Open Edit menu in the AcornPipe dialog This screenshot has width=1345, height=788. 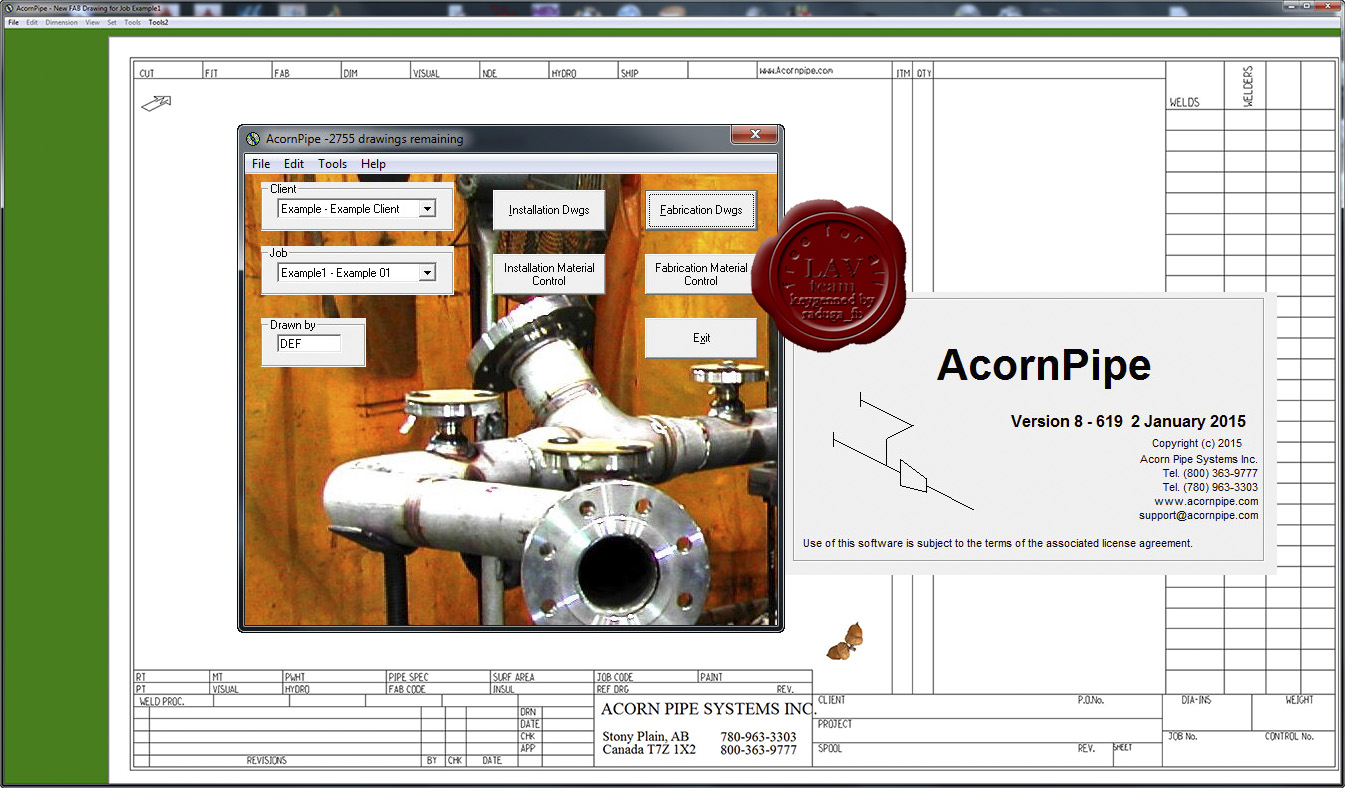pos(294,164)
